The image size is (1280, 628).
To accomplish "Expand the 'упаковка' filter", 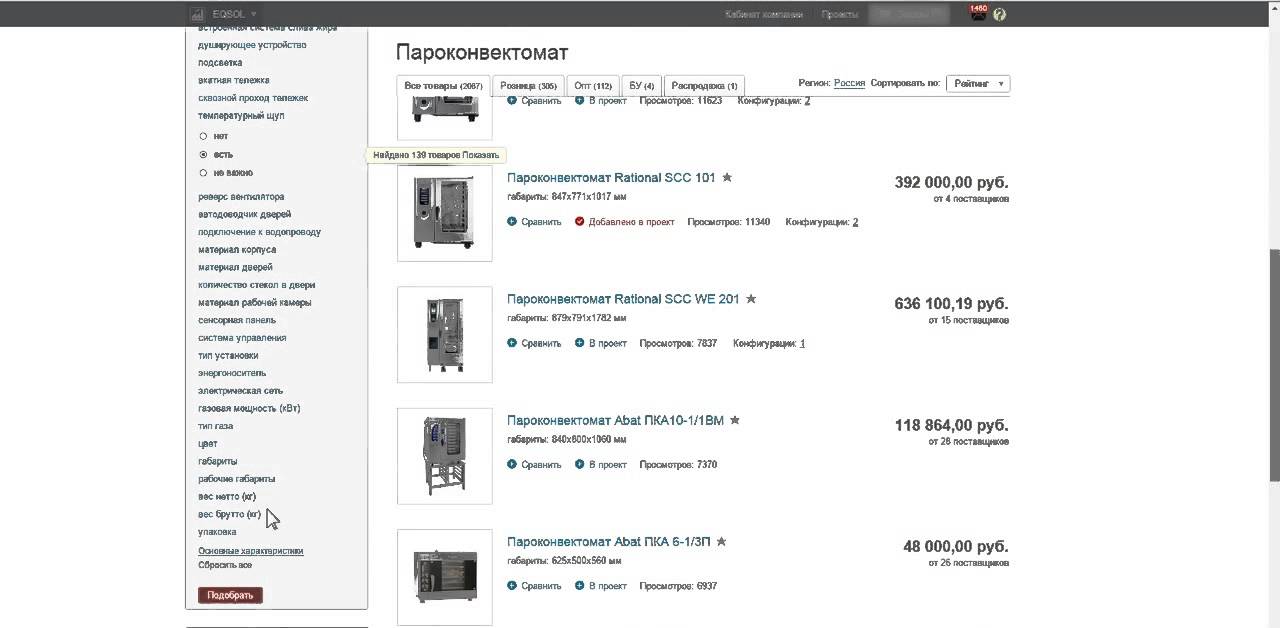I will (x=217, y=532).
